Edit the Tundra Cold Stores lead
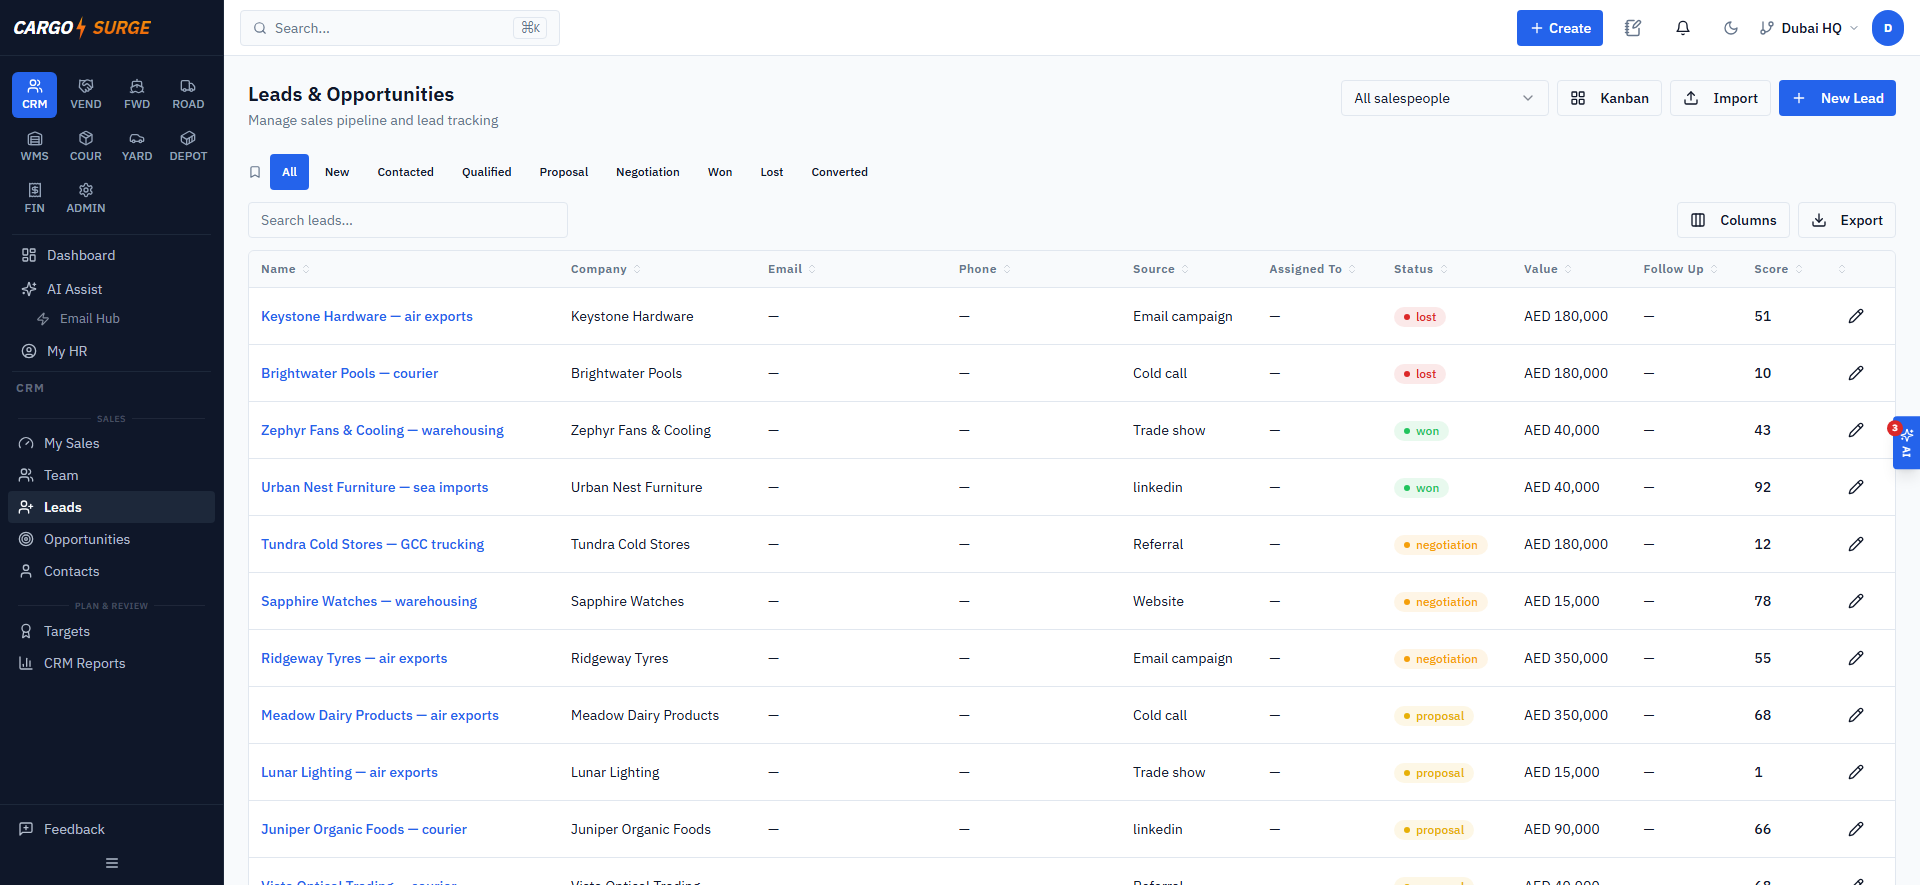 [1856, 544]
